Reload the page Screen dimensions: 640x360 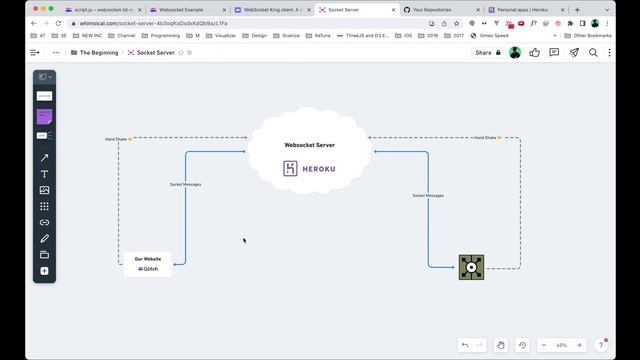[x=58, y=24]
